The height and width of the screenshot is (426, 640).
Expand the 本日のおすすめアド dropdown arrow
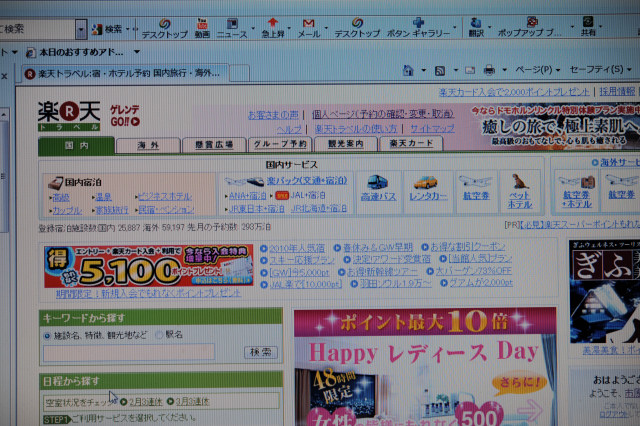pos(137,52)
